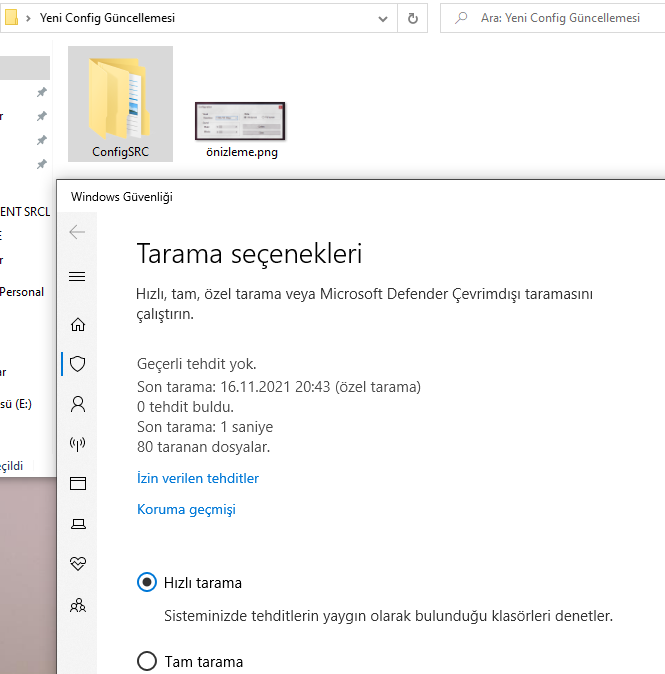Click the '80 taranan dosyalar.' text
Viewport: 665px width, 674px height.
pyautogui.click(x=203, y=447)
